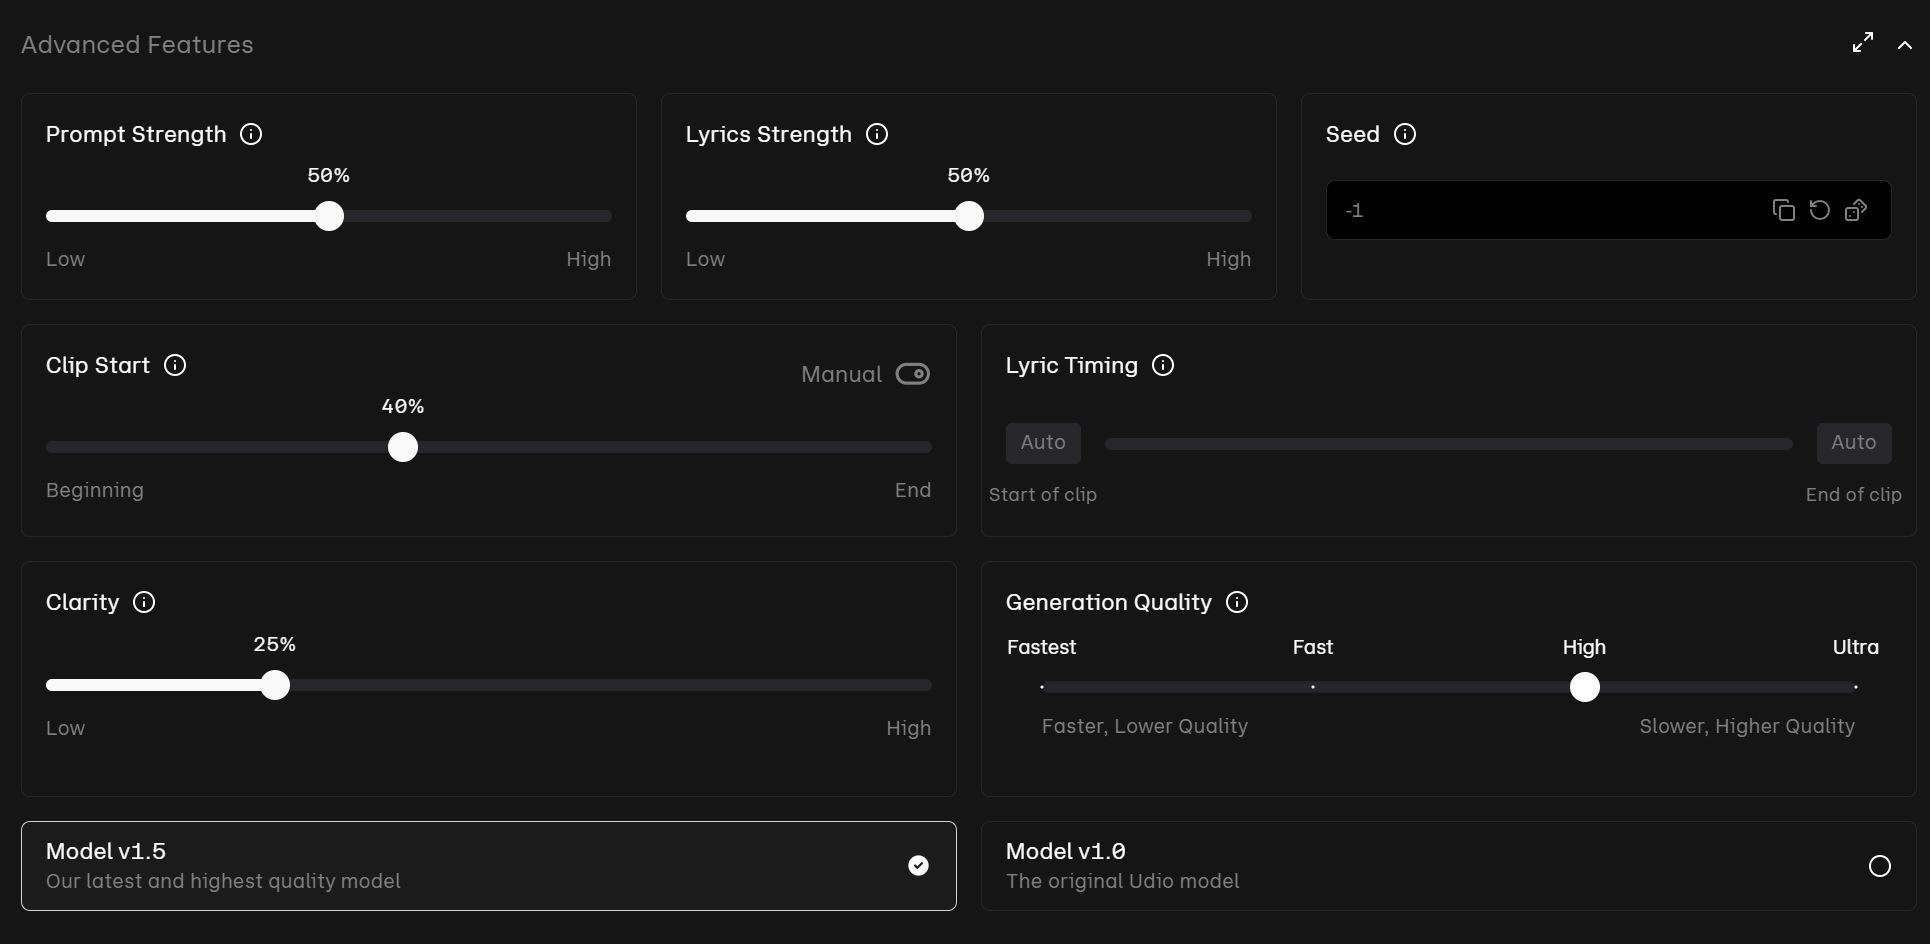
Task: Click the Auto button at Start of clip
Action: [1043, 443]
